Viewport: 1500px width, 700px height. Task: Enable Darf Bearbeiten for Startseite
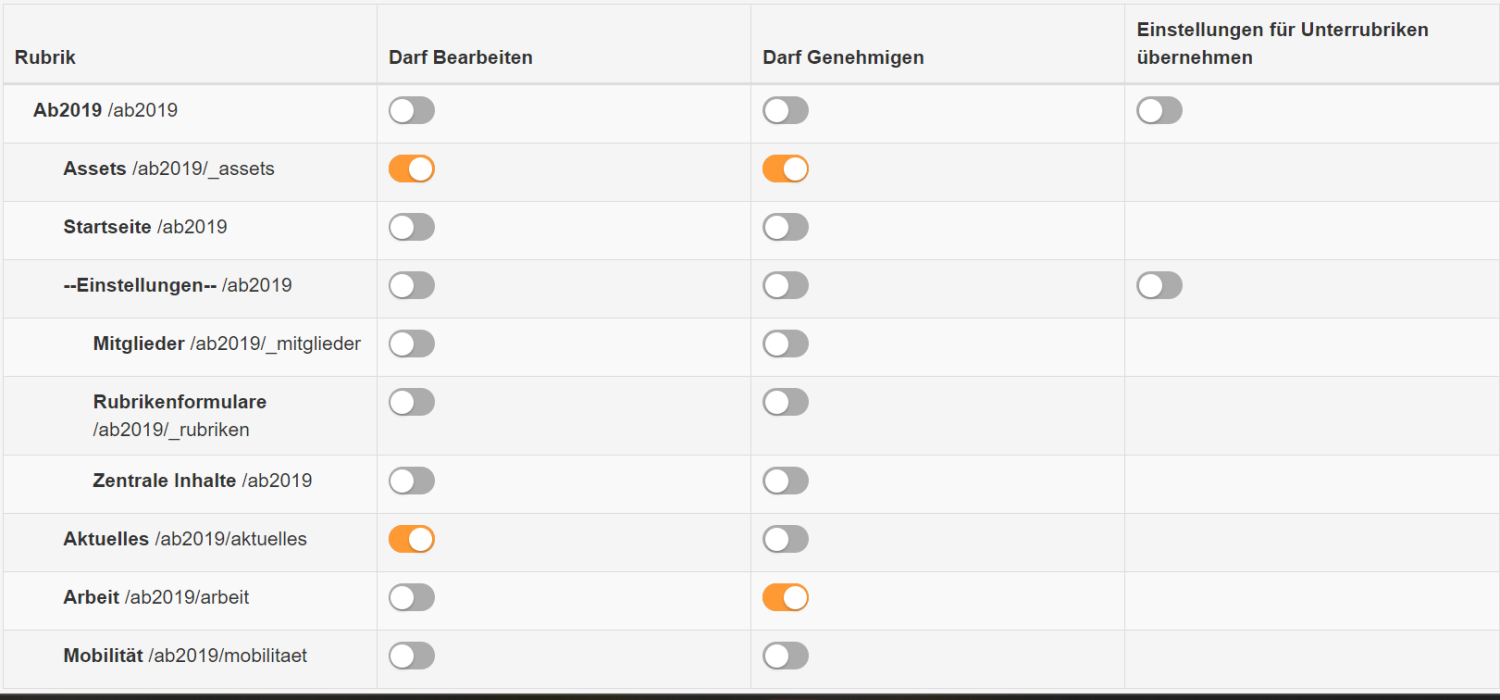coord(412,227)
